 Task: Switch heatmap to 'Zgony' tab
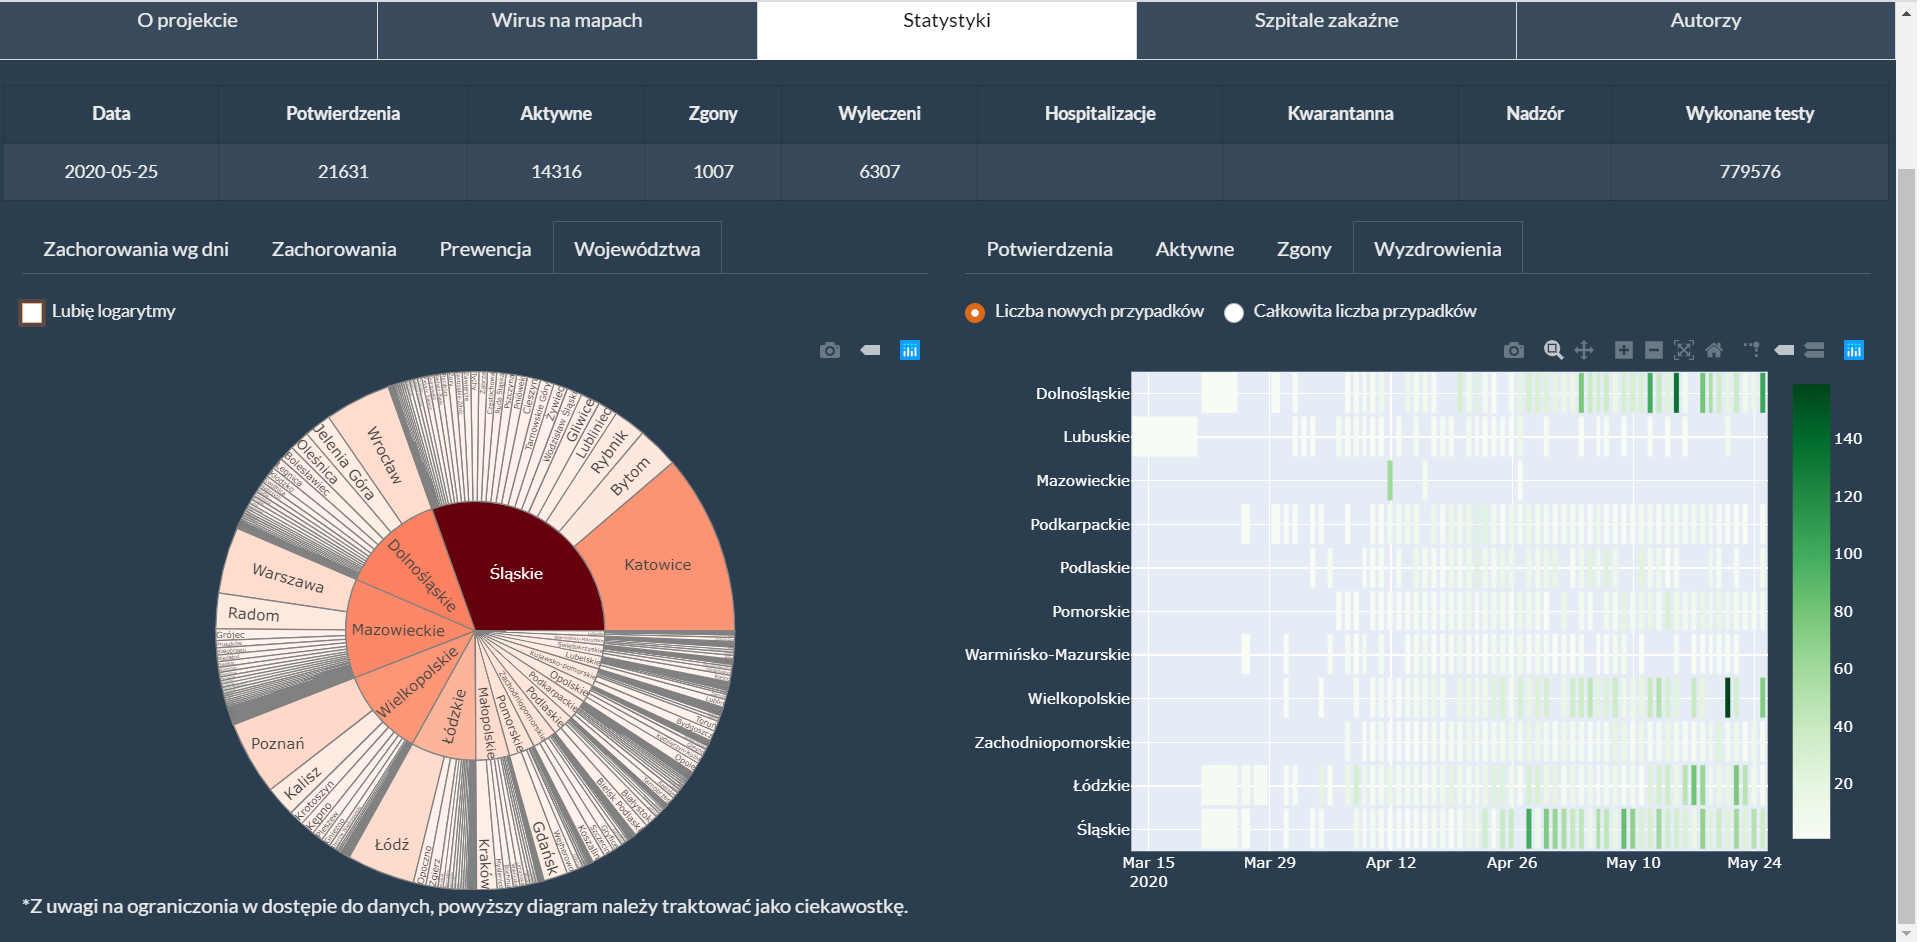click(1304, 248)
